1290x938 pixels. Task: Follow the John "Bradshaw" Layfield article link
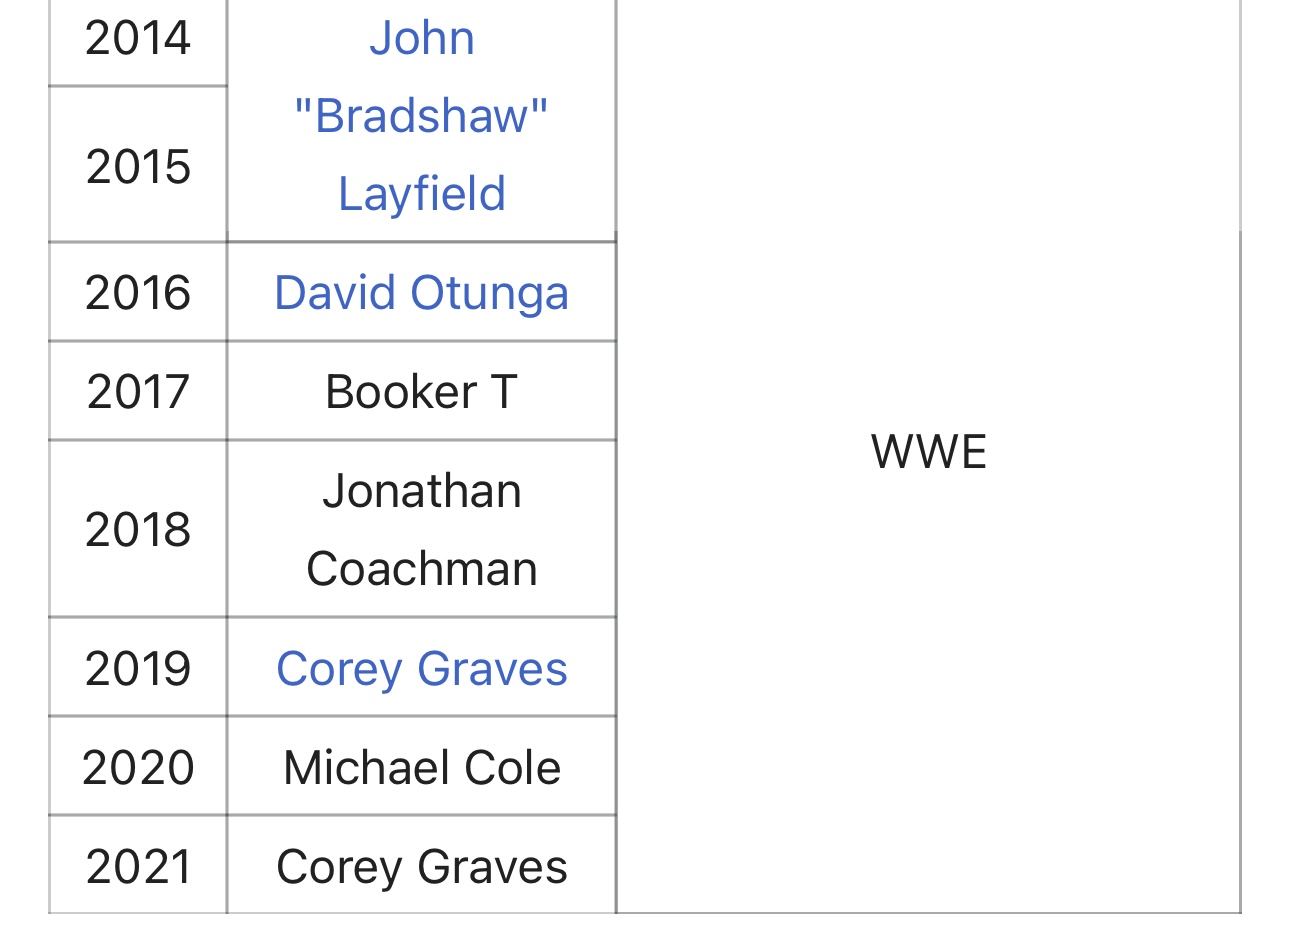pyautogui.click(x=421, y=116)
